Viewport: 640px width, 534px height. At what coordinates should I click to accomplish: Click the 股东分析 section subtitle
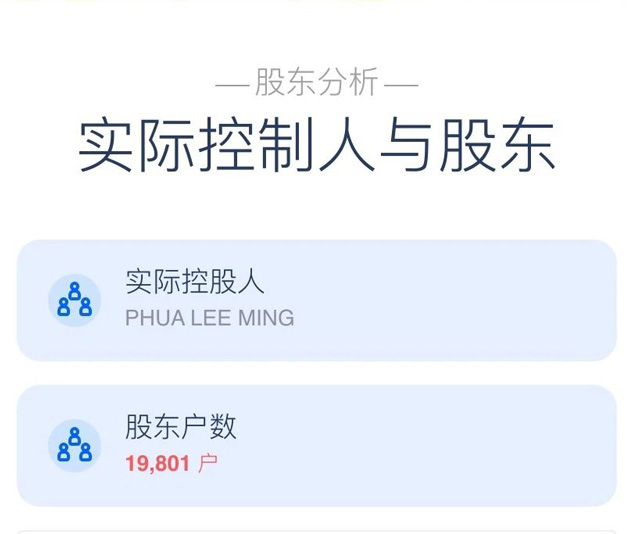tap(317, 83)
